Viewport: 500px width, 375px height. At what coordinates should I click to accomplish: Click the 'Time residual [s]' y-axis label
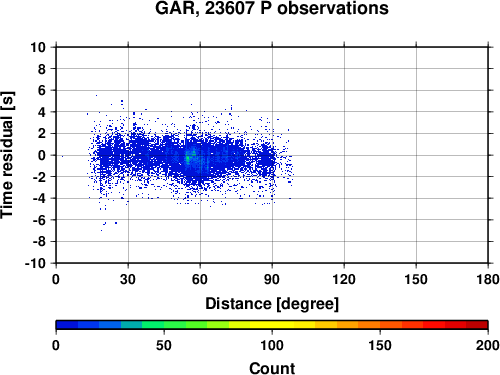coord(7,155)
